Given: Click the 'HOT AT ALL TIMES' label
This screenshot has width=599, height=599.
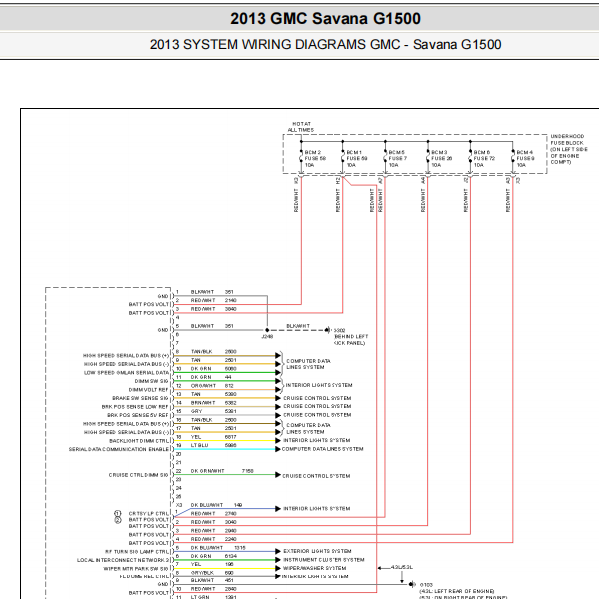Looking at the screenshot, I should tap(301, 127).
